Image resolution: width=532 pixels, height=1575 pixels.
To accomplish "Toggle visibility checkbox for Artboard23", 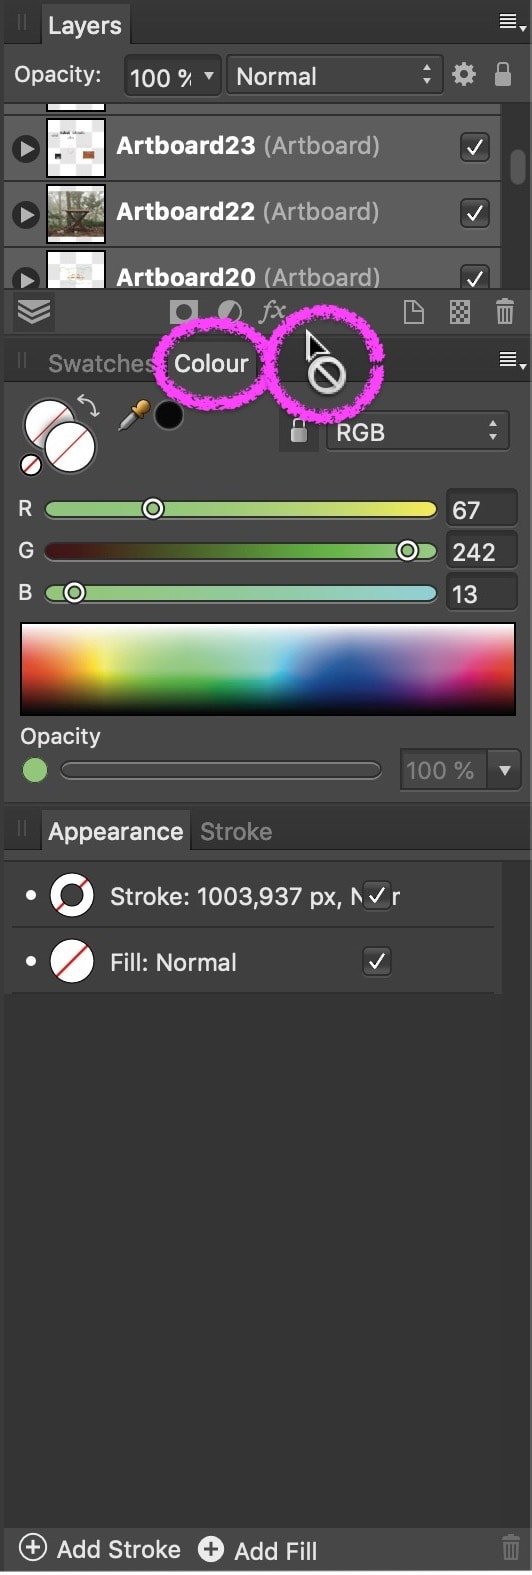I will (474, 147).
